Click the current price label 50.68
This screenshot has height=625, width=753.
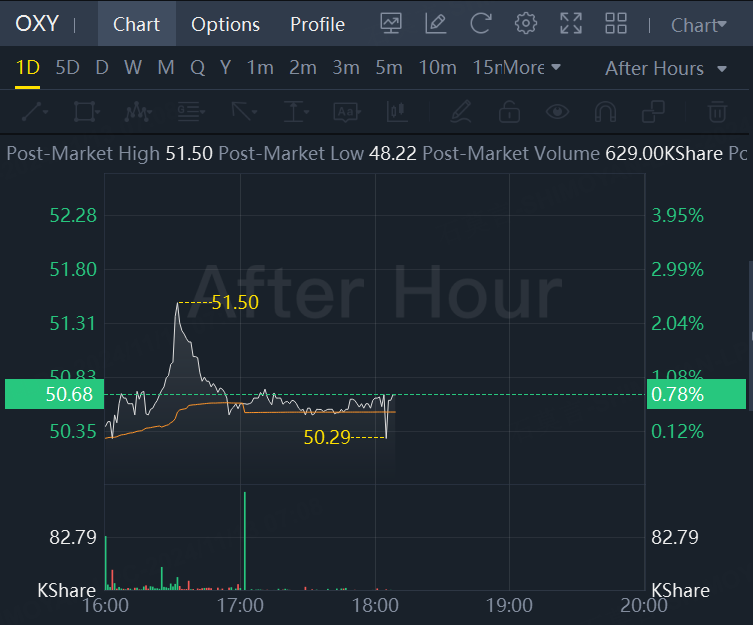54,394
